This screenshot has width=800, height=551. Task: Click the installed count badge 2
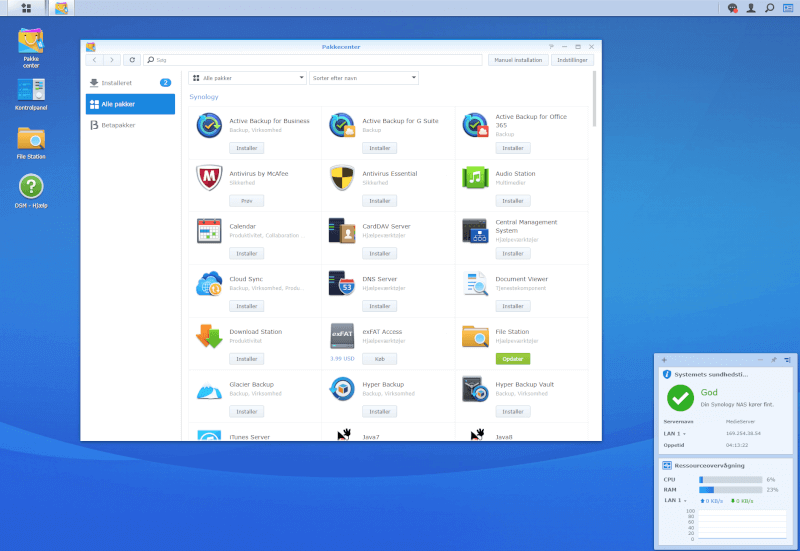(165, 83)
